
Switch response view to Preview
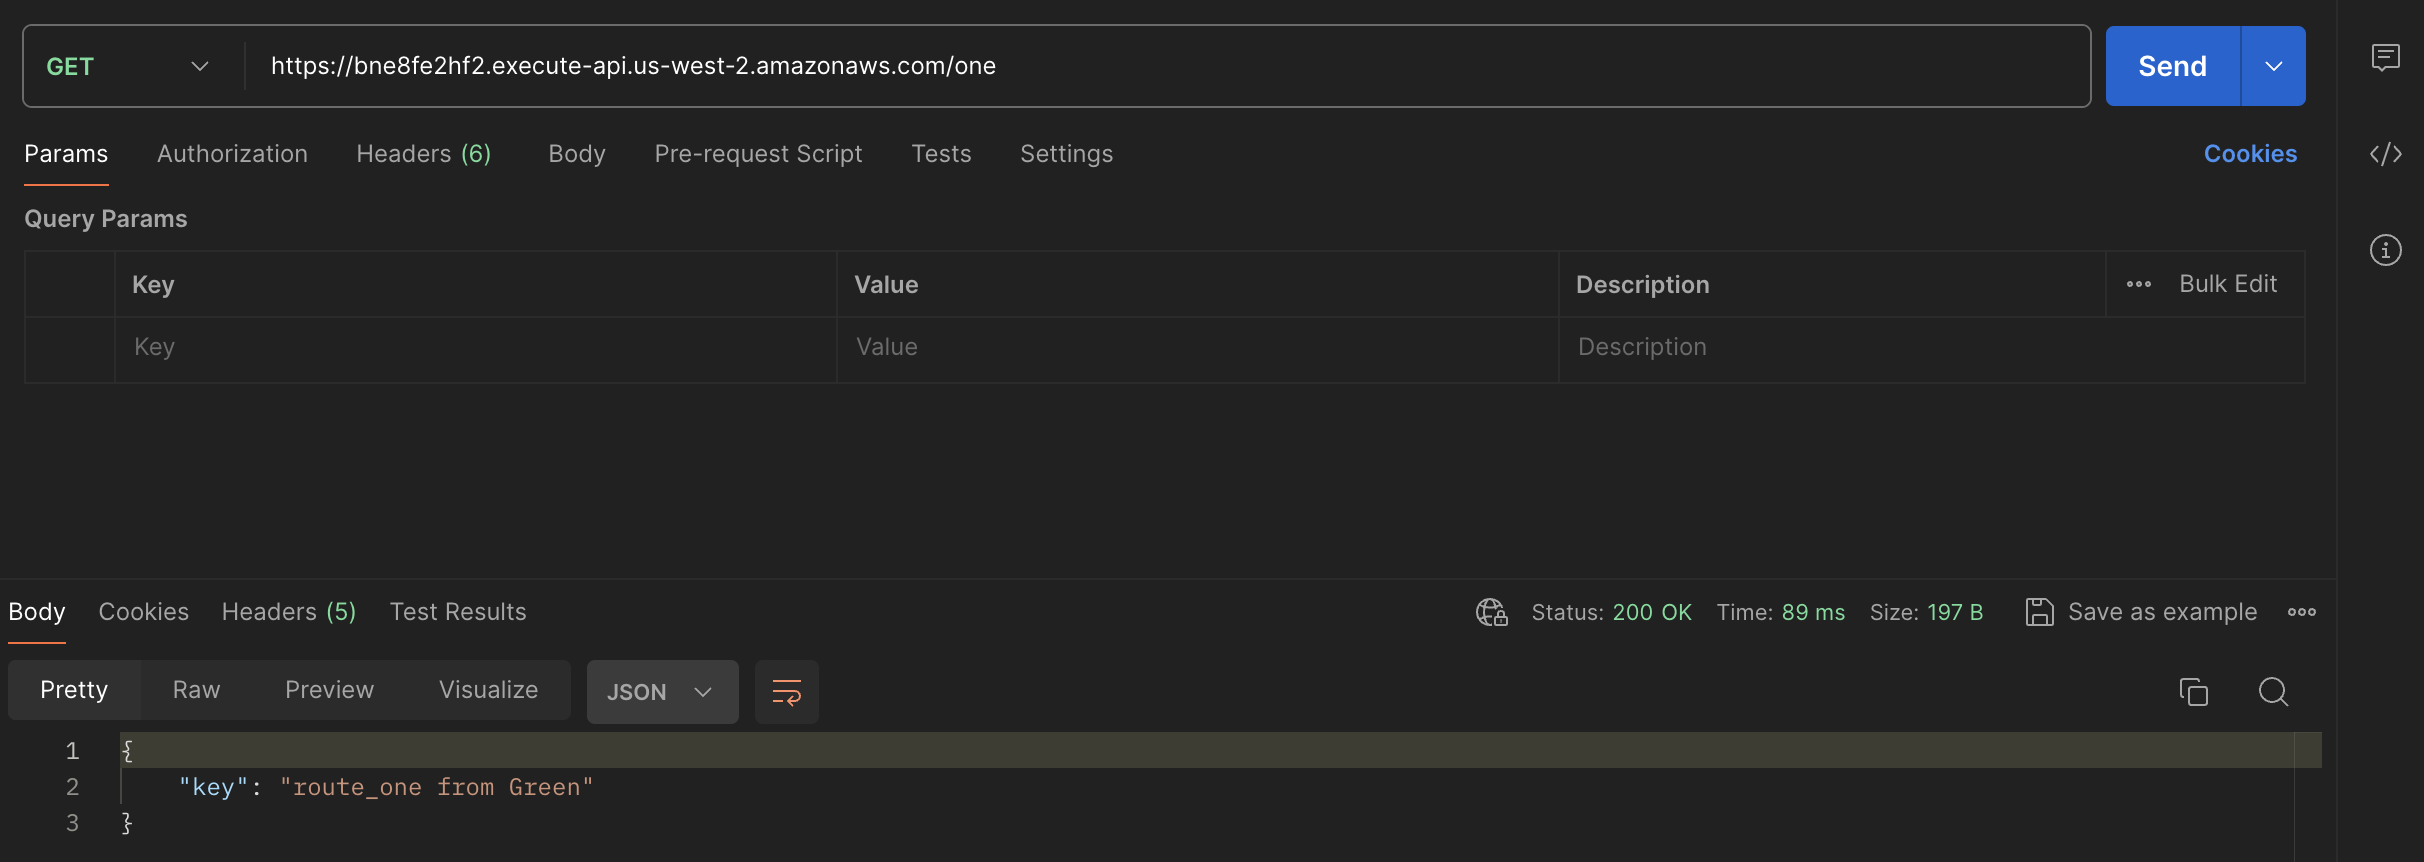click(x=329, y=690)
